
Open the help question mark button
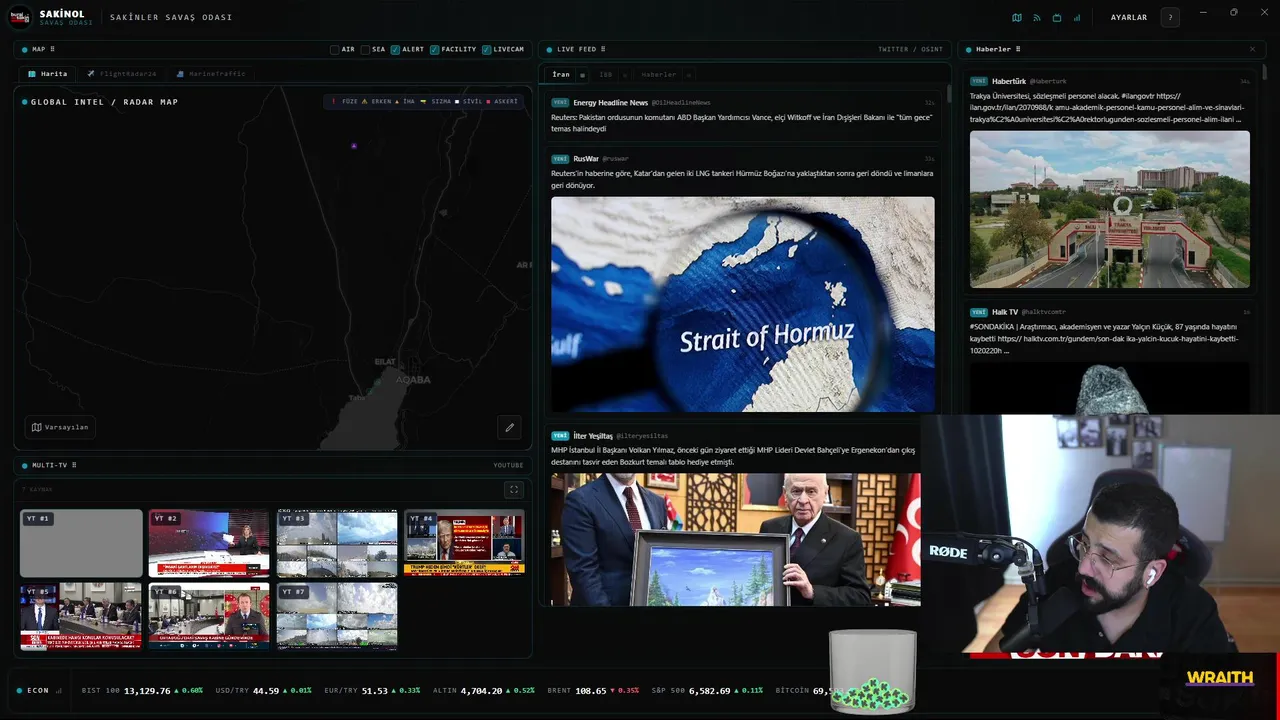coord(1170,17)
